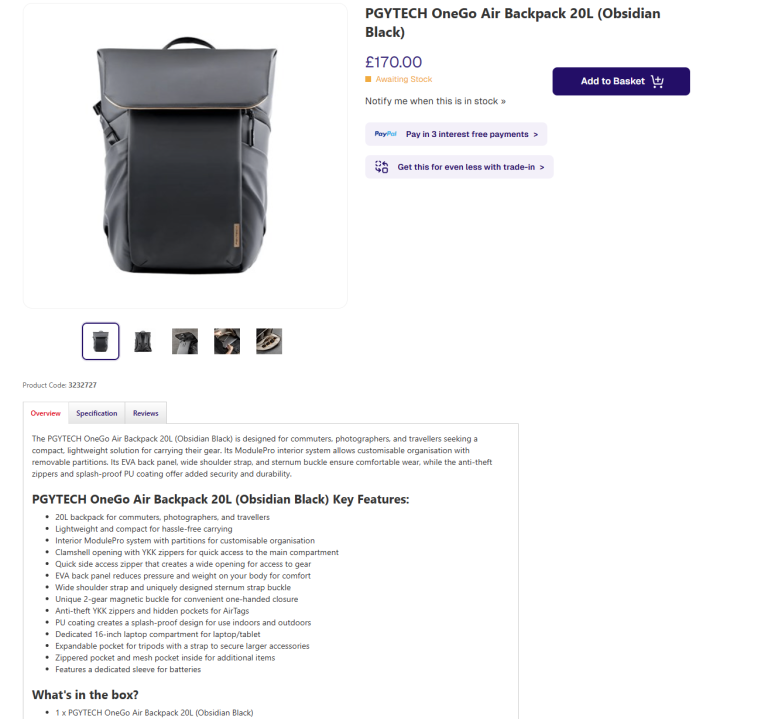Click the basket cart icon

tap(657, 81)
